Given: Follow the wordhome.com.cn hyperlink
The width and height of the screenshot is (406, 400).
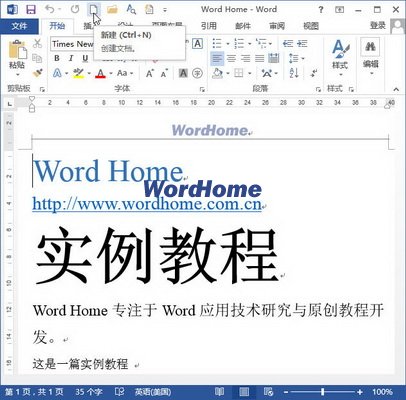Looking at the screenshot, I should pyautogui.click(x=147, y=203).
